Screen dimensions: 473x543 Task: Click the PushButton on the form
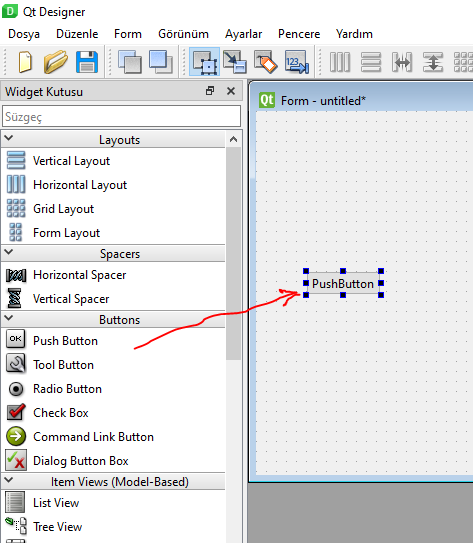click(343, 284)
